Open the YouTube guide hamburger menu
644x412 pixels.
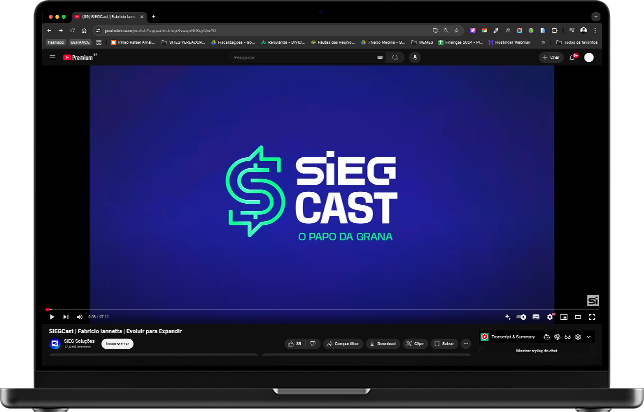coord(53,57)
